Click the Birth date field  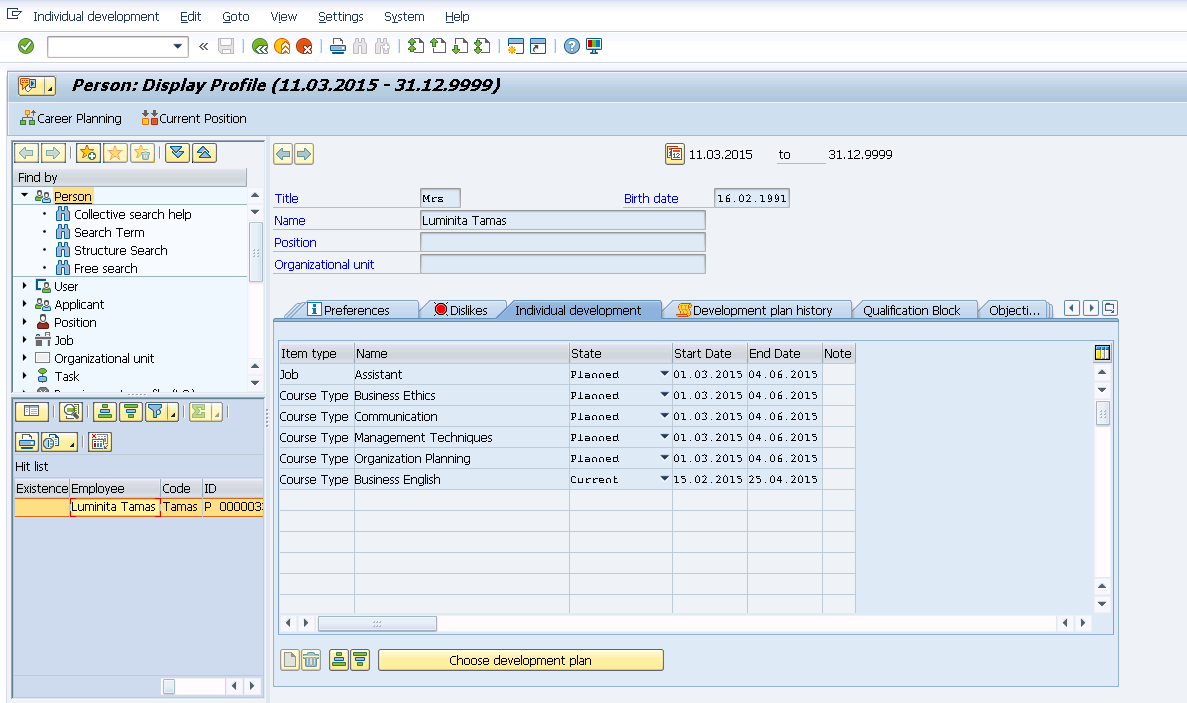click(x=752, y=198)
